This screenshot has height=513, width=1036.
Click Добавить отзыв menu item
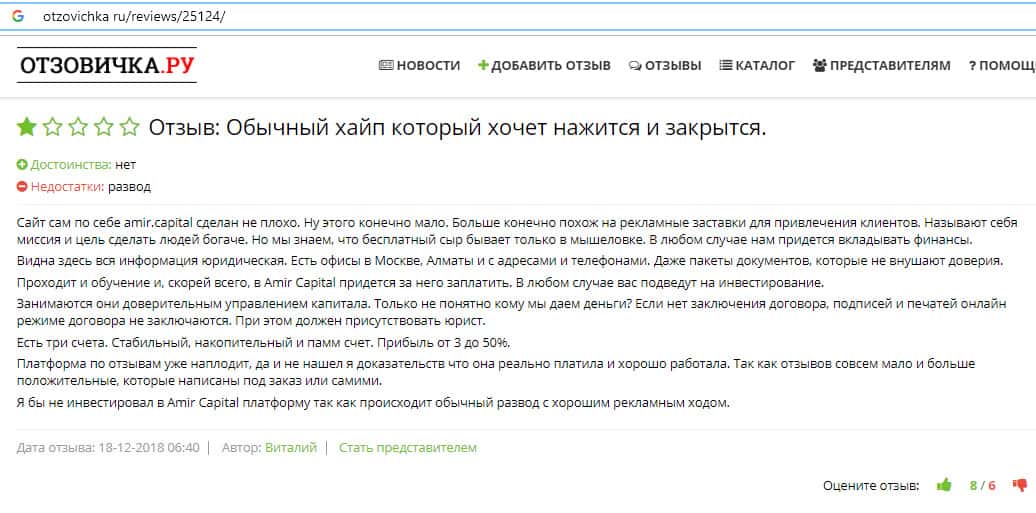click(544, 65)
